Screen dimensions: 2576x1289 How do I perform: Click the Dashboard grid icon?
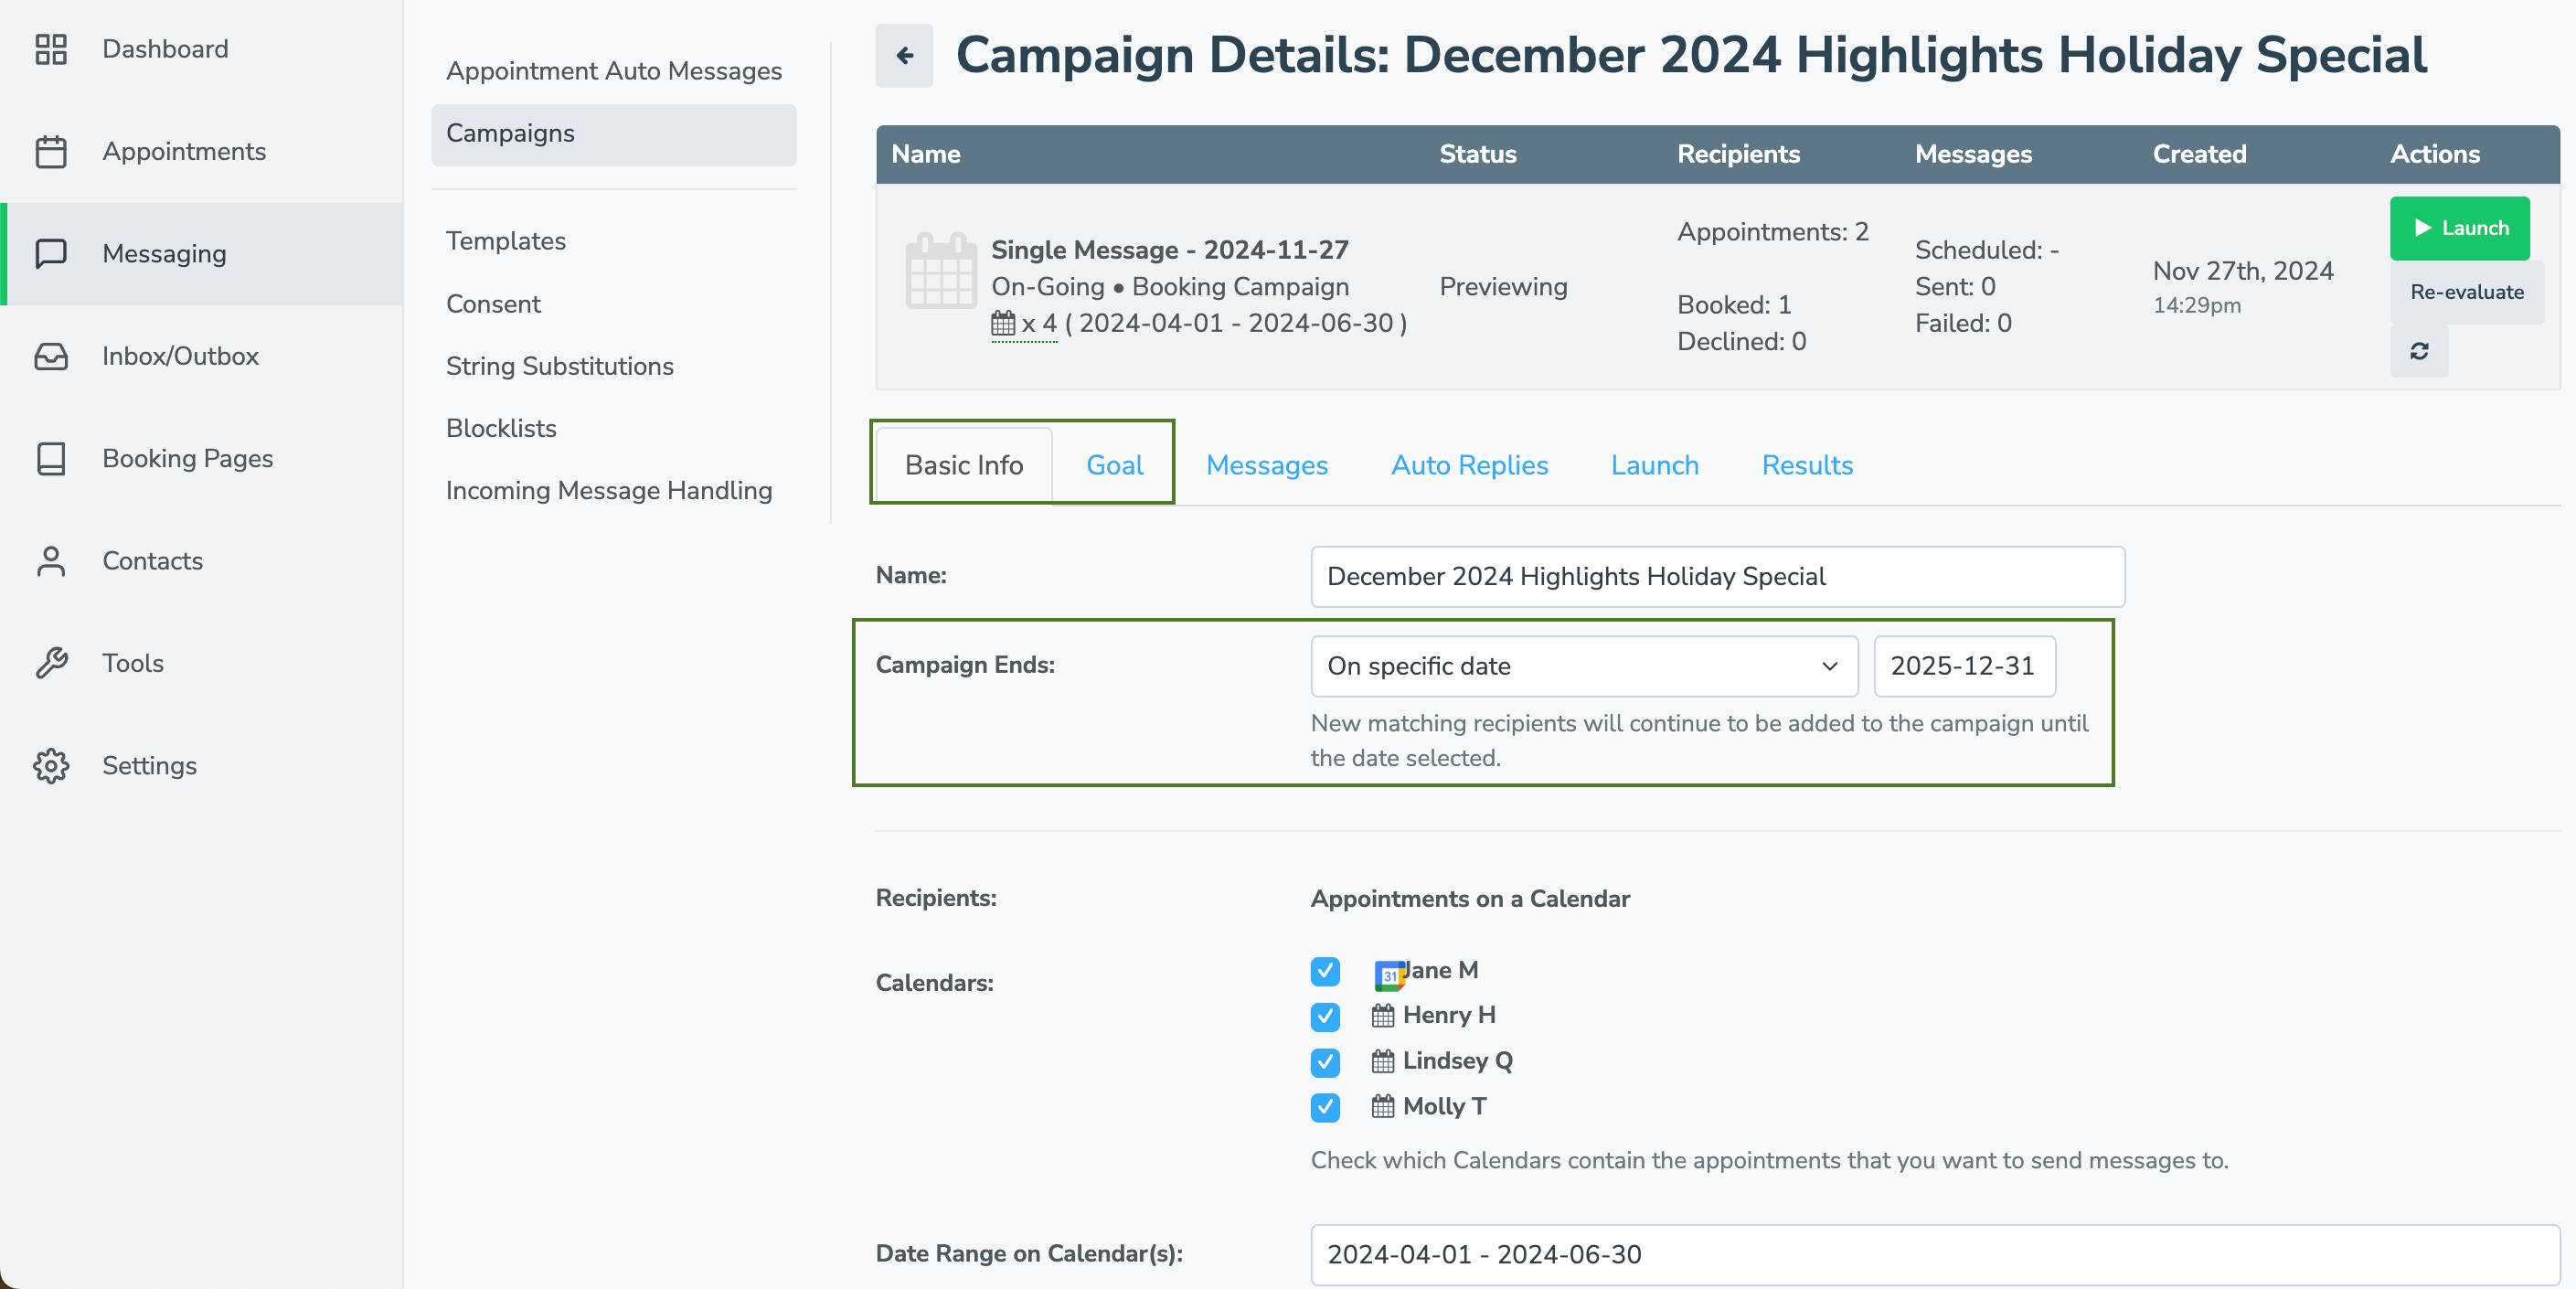[x=50, y=49]
